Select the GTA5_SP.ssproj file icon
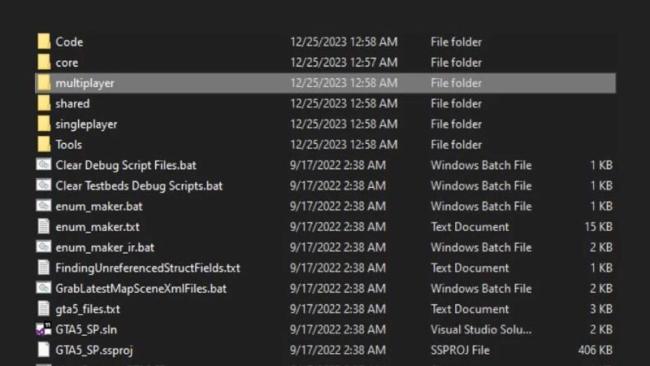 point(44,350)
